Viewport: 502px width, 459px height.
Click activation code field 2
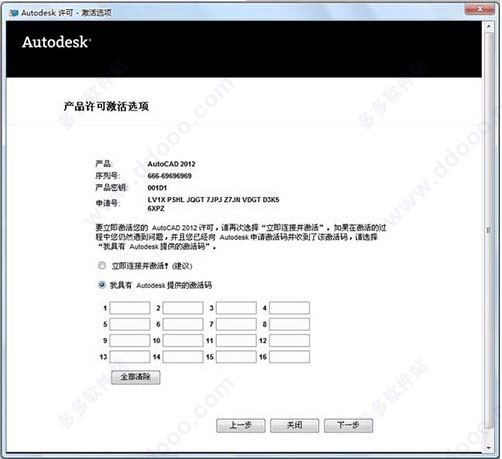click(x=183, y=308)
